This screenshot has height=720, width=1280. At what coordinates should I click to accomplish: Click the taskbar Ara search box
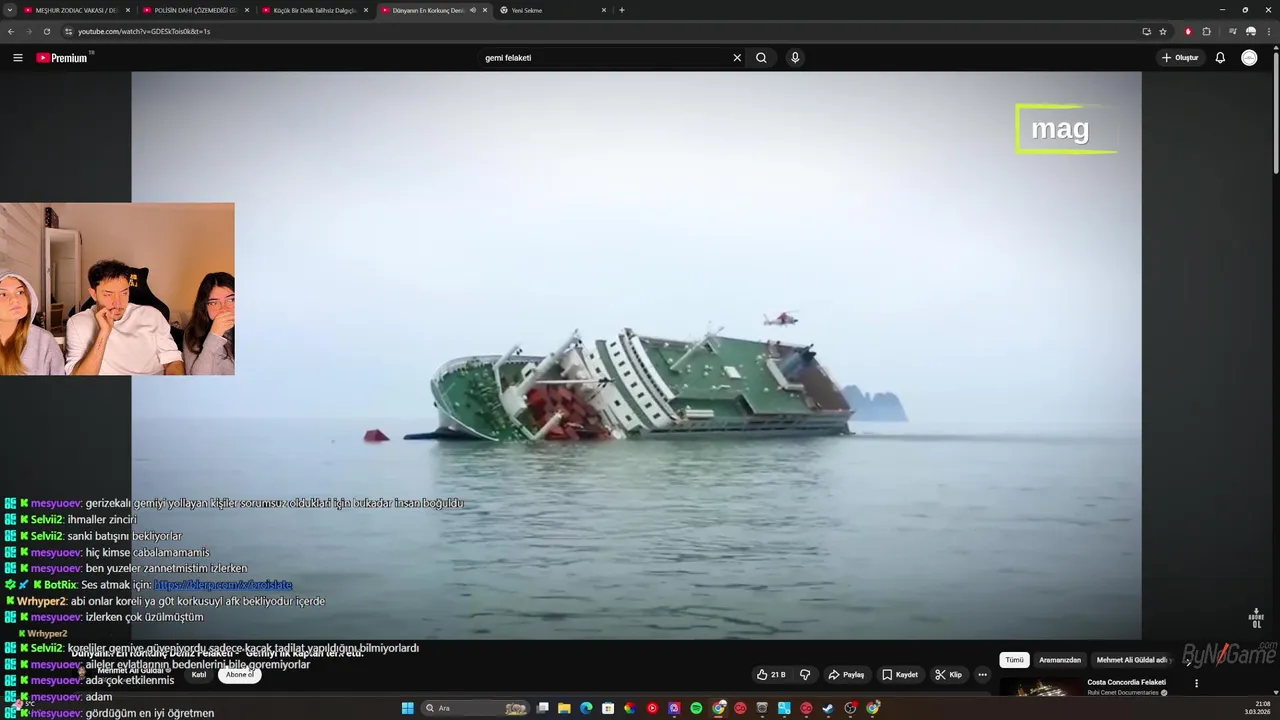click(475, 708)
